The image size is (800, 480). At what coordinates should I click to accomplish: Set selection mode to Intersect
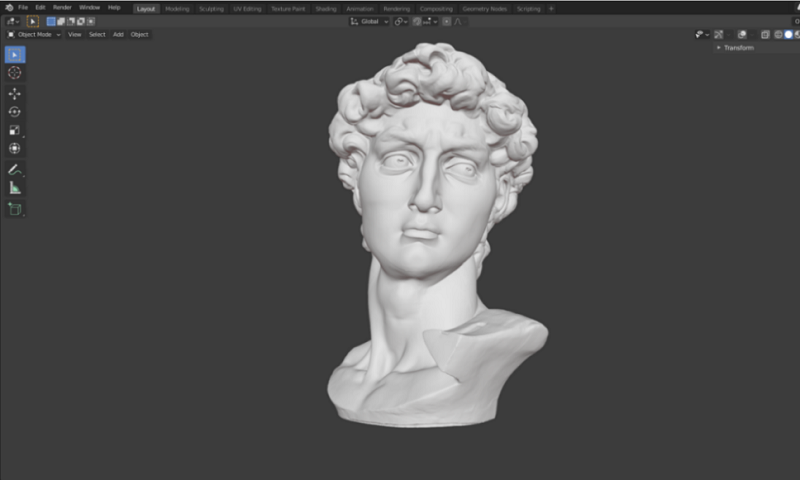91,21
